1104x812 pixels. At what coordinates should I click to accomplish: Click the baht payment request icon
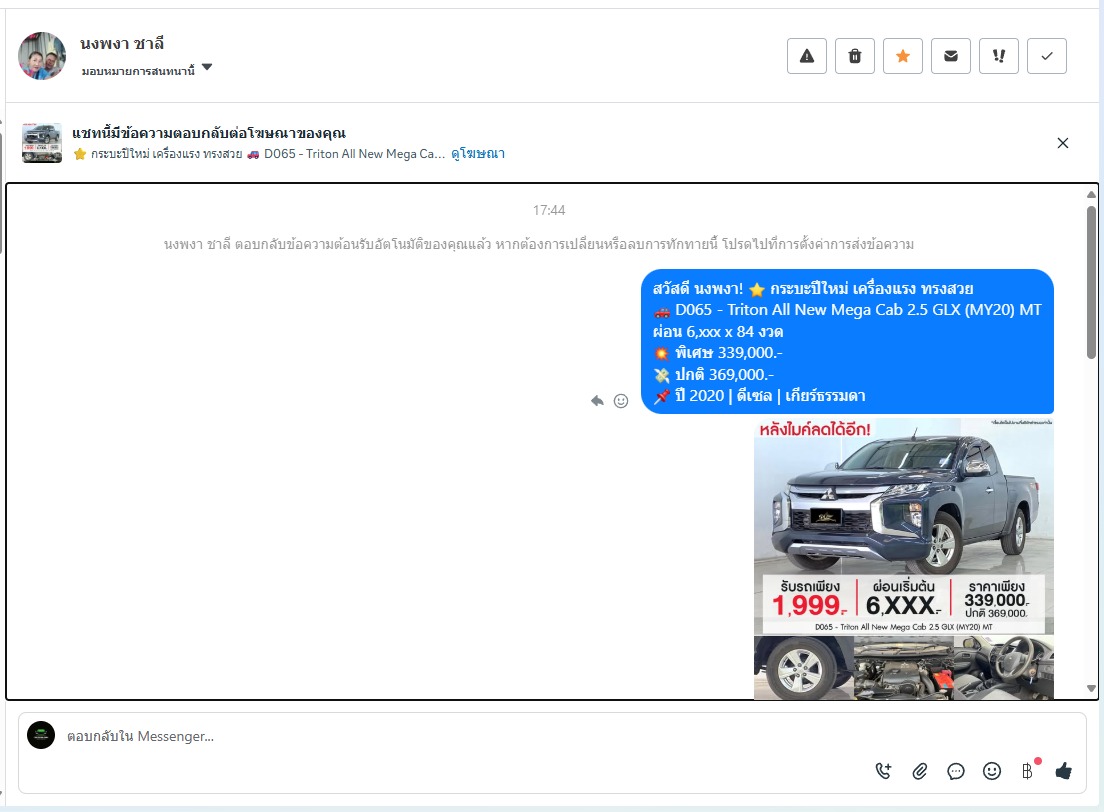click(x=1029, y=770)
